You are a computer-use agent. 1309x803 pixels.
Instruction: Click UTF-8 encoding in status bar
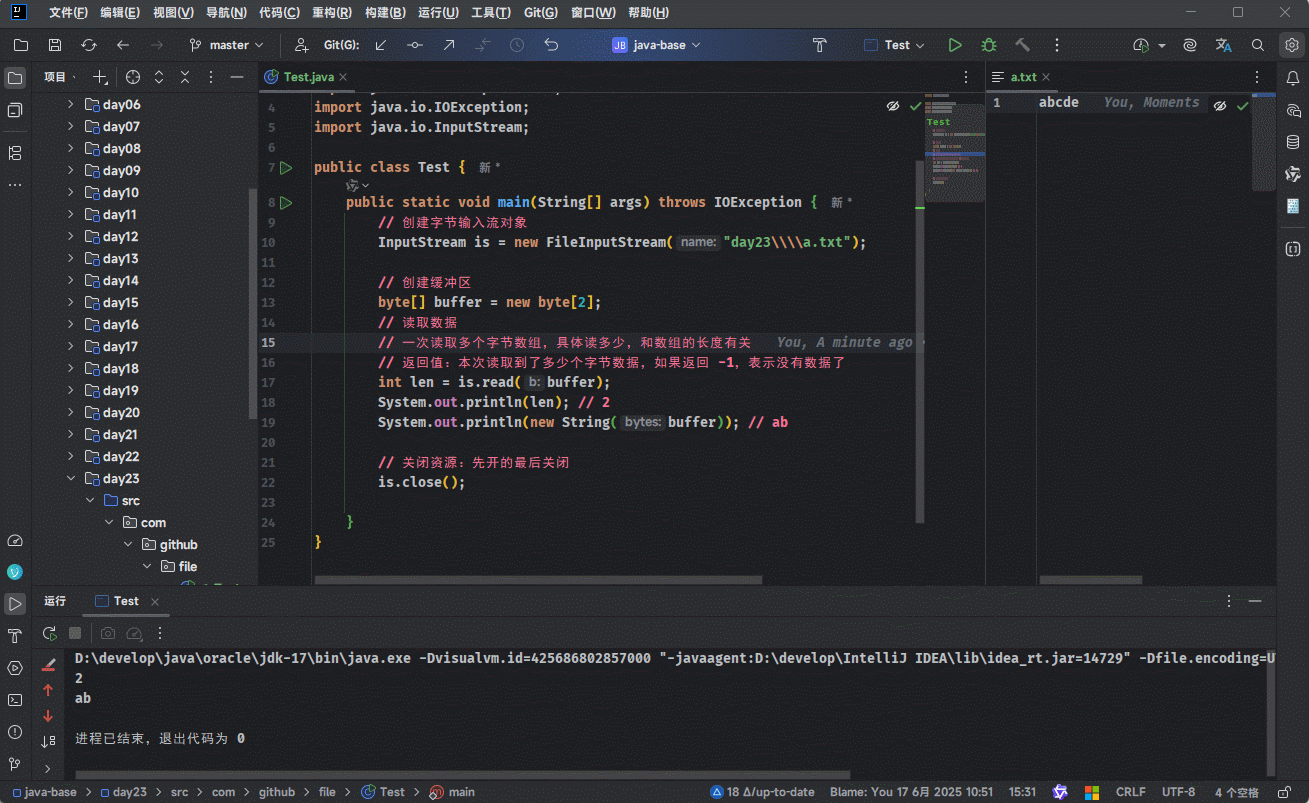tap(1178, 792)
